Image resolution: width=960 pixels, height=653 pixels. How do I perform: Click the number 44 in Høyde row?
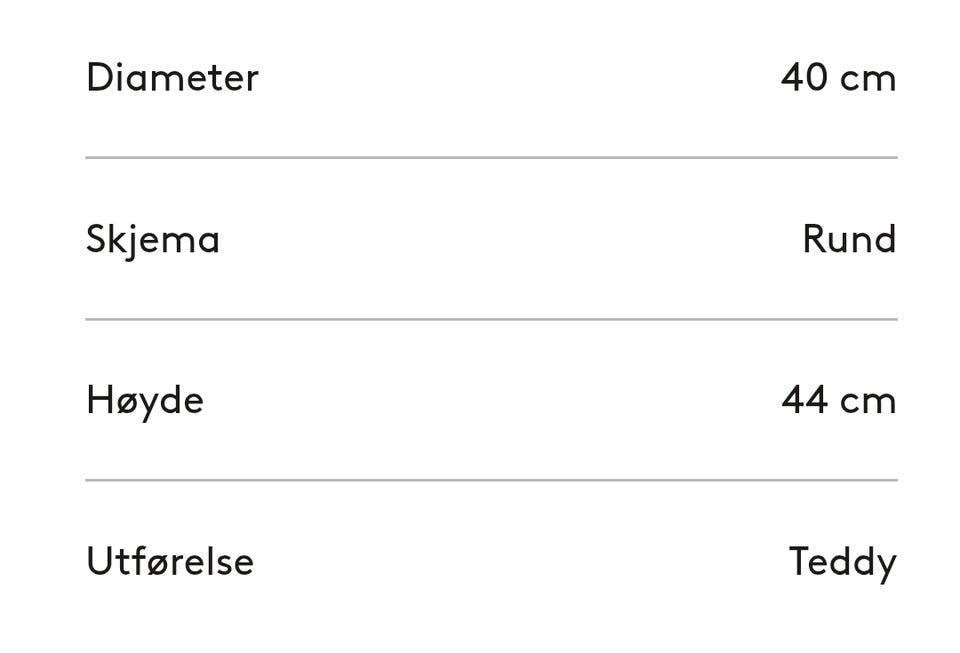coord(804,400)
